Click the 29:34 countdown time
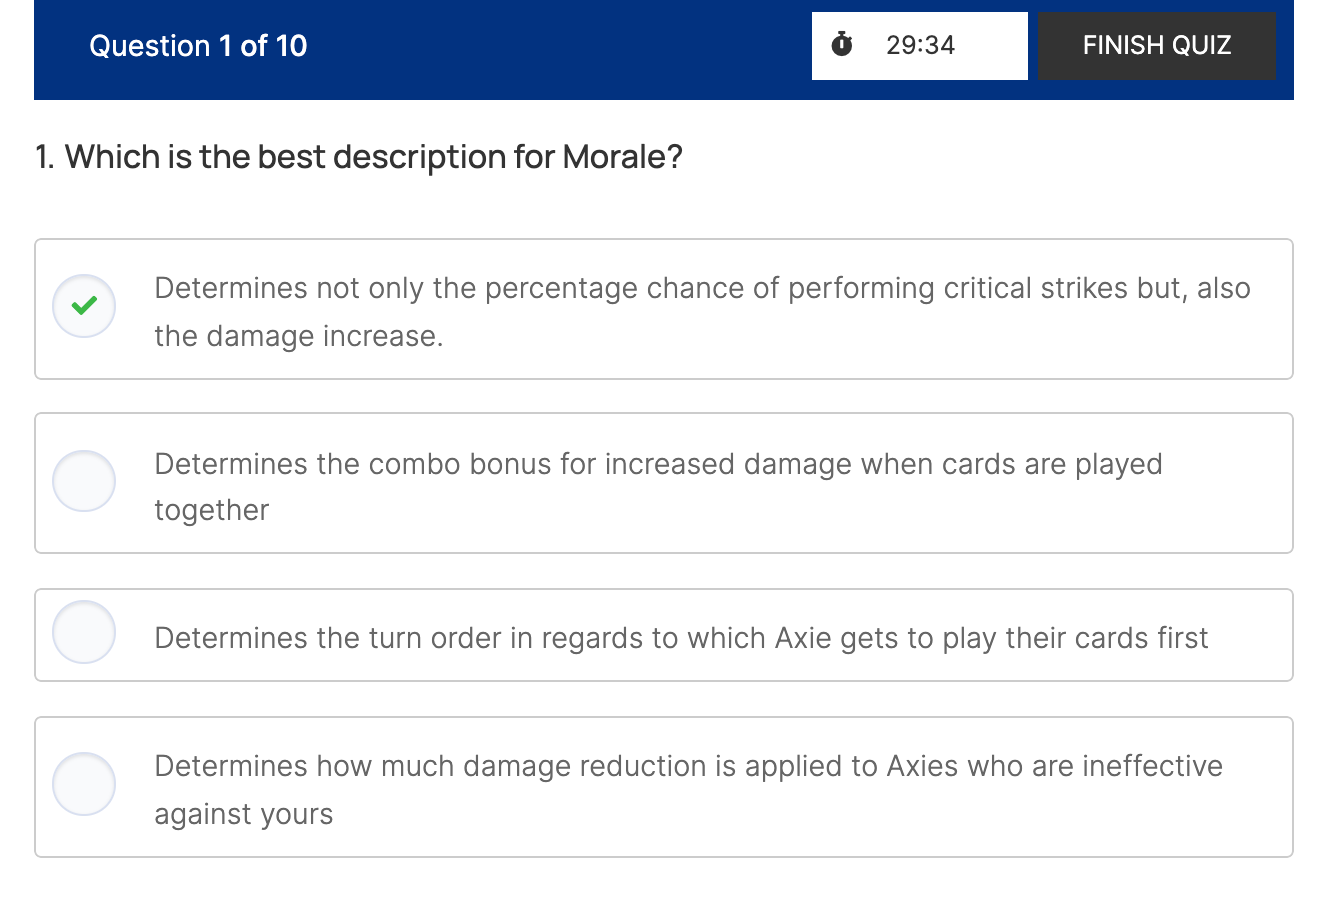1344x916 pixels. pyautogui.click(x=920, y=45)
